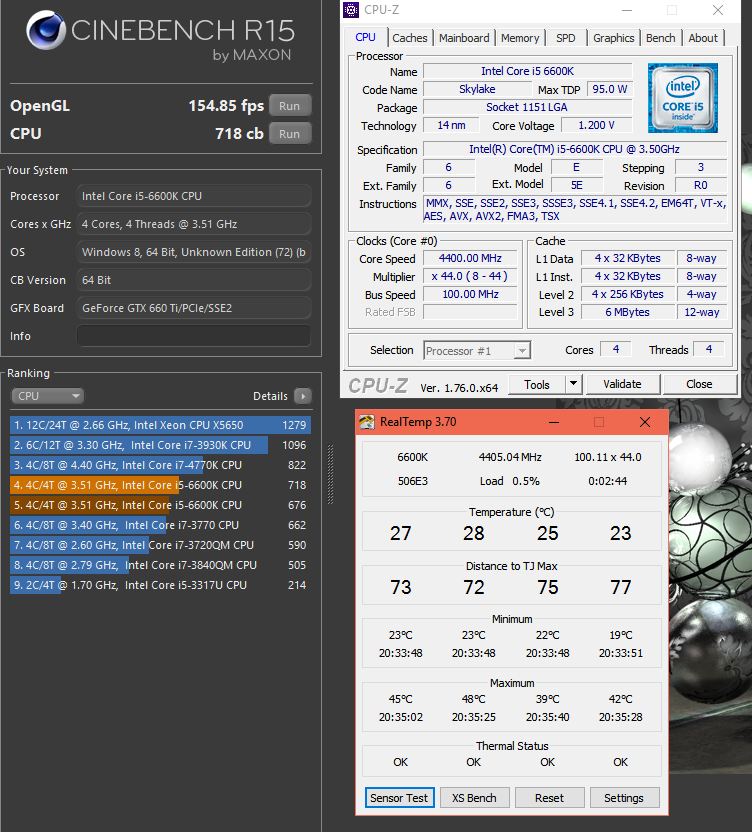Switch to the Caches tab
Image resolution: width=752 pixels, height=832 pixels.
click(x=410, y=38)
